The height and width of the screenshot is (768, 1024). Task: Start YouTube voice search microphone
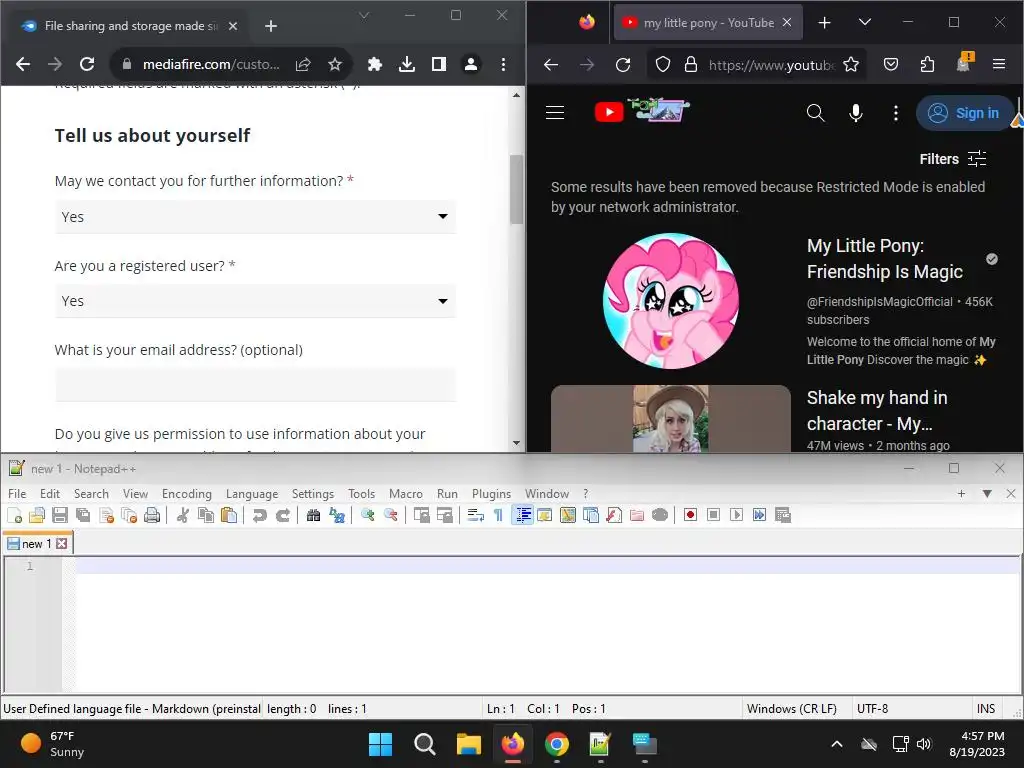[856, 112]
